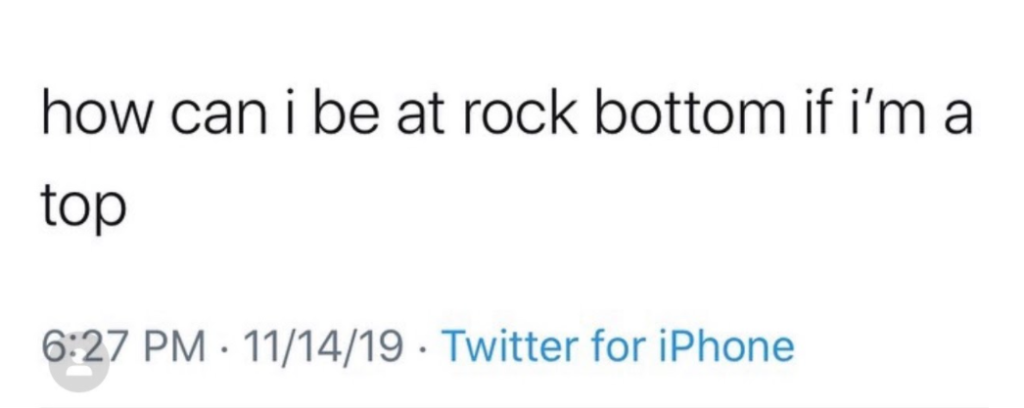Click the word "Twitter" in the source link
Screen dimensions: 1024x408
[x=512, y=346]
